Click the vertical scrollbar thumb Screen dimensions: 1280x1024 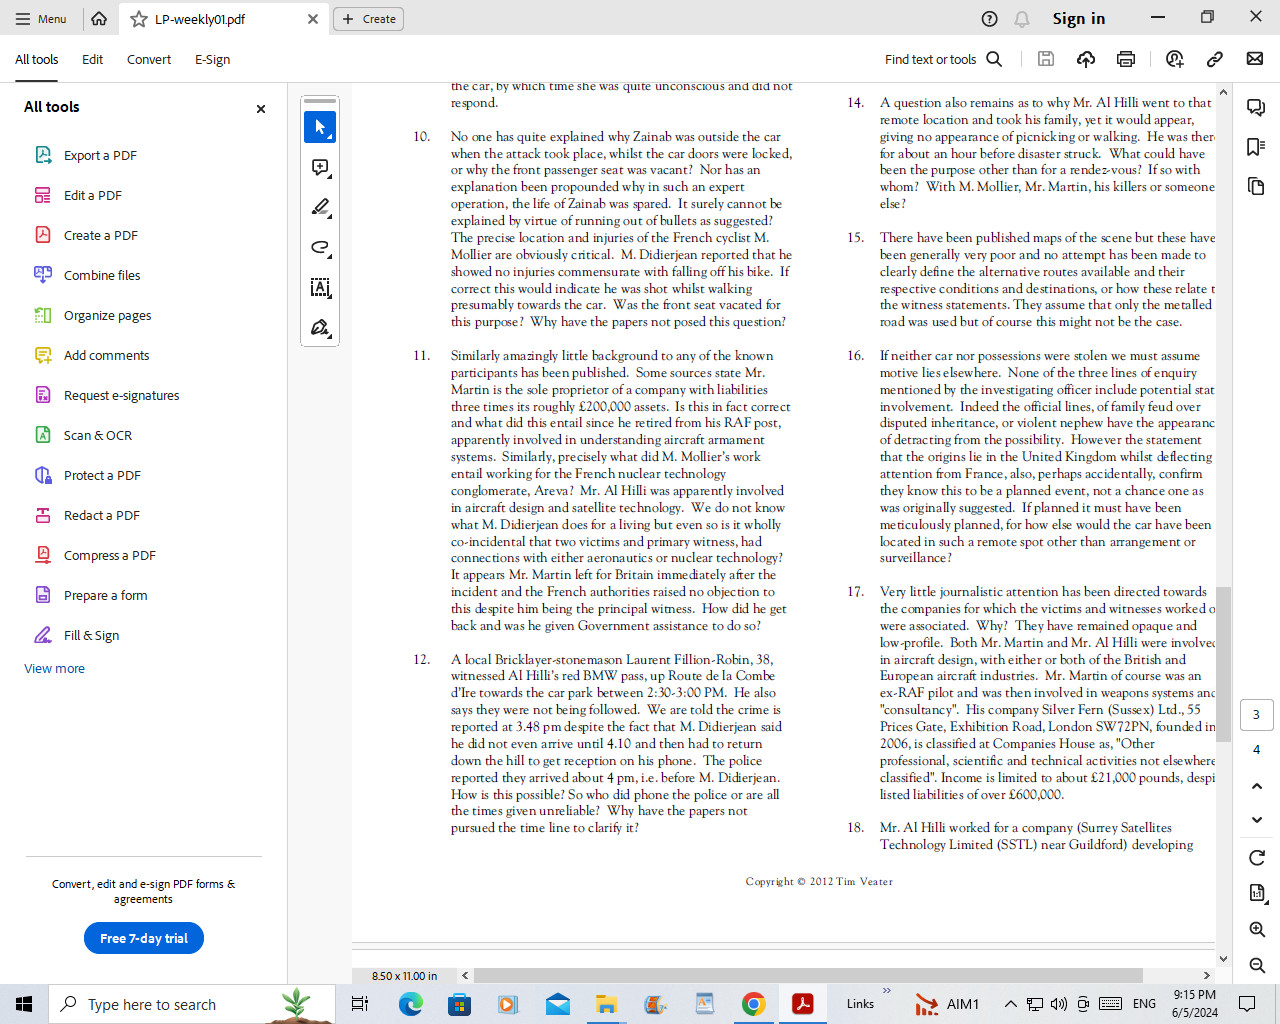1223,664
